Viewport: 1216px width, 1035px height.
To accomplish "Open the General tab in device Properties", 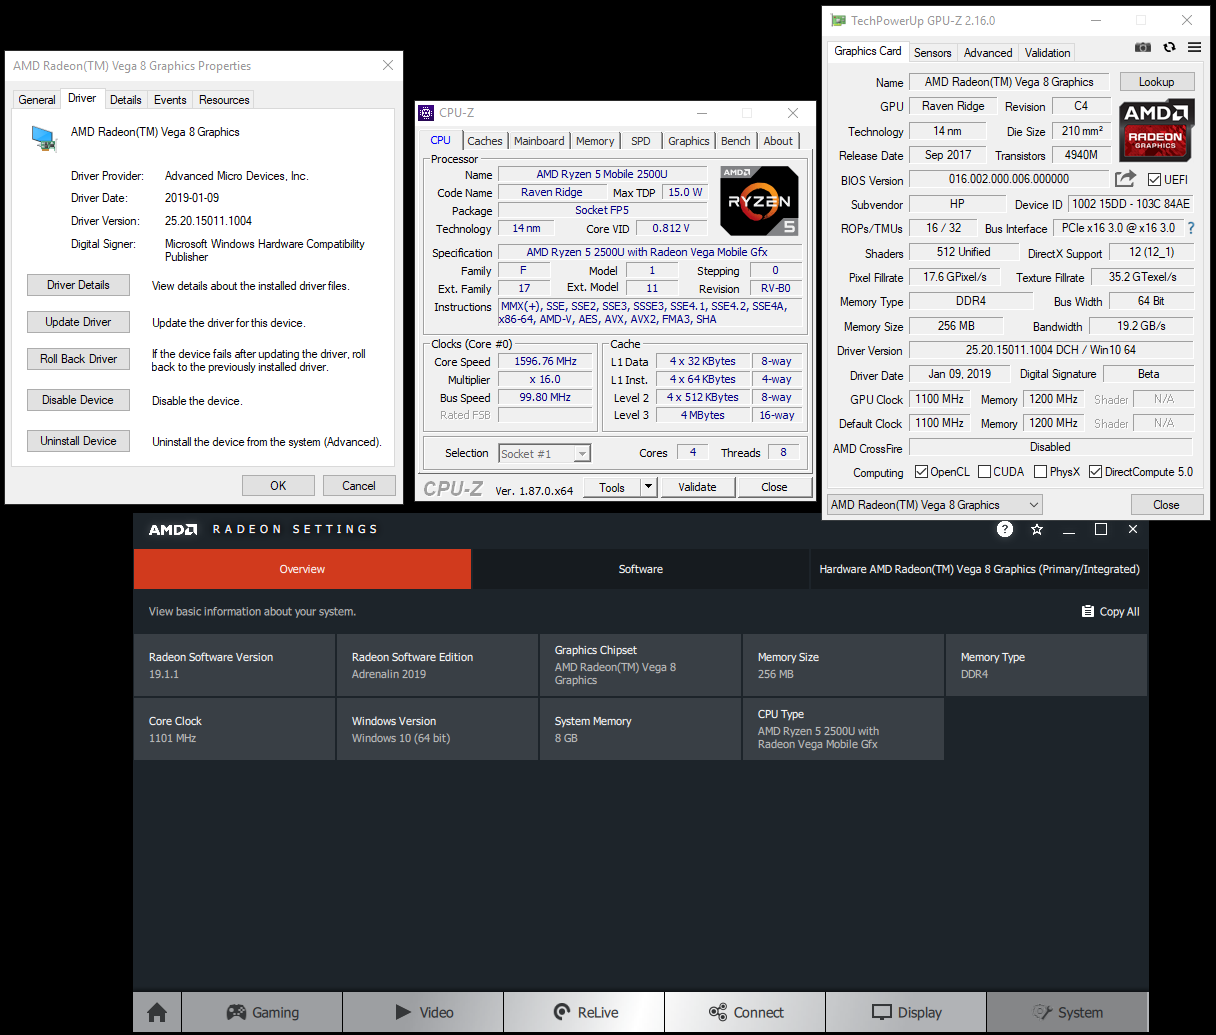I will pos(37,100).
